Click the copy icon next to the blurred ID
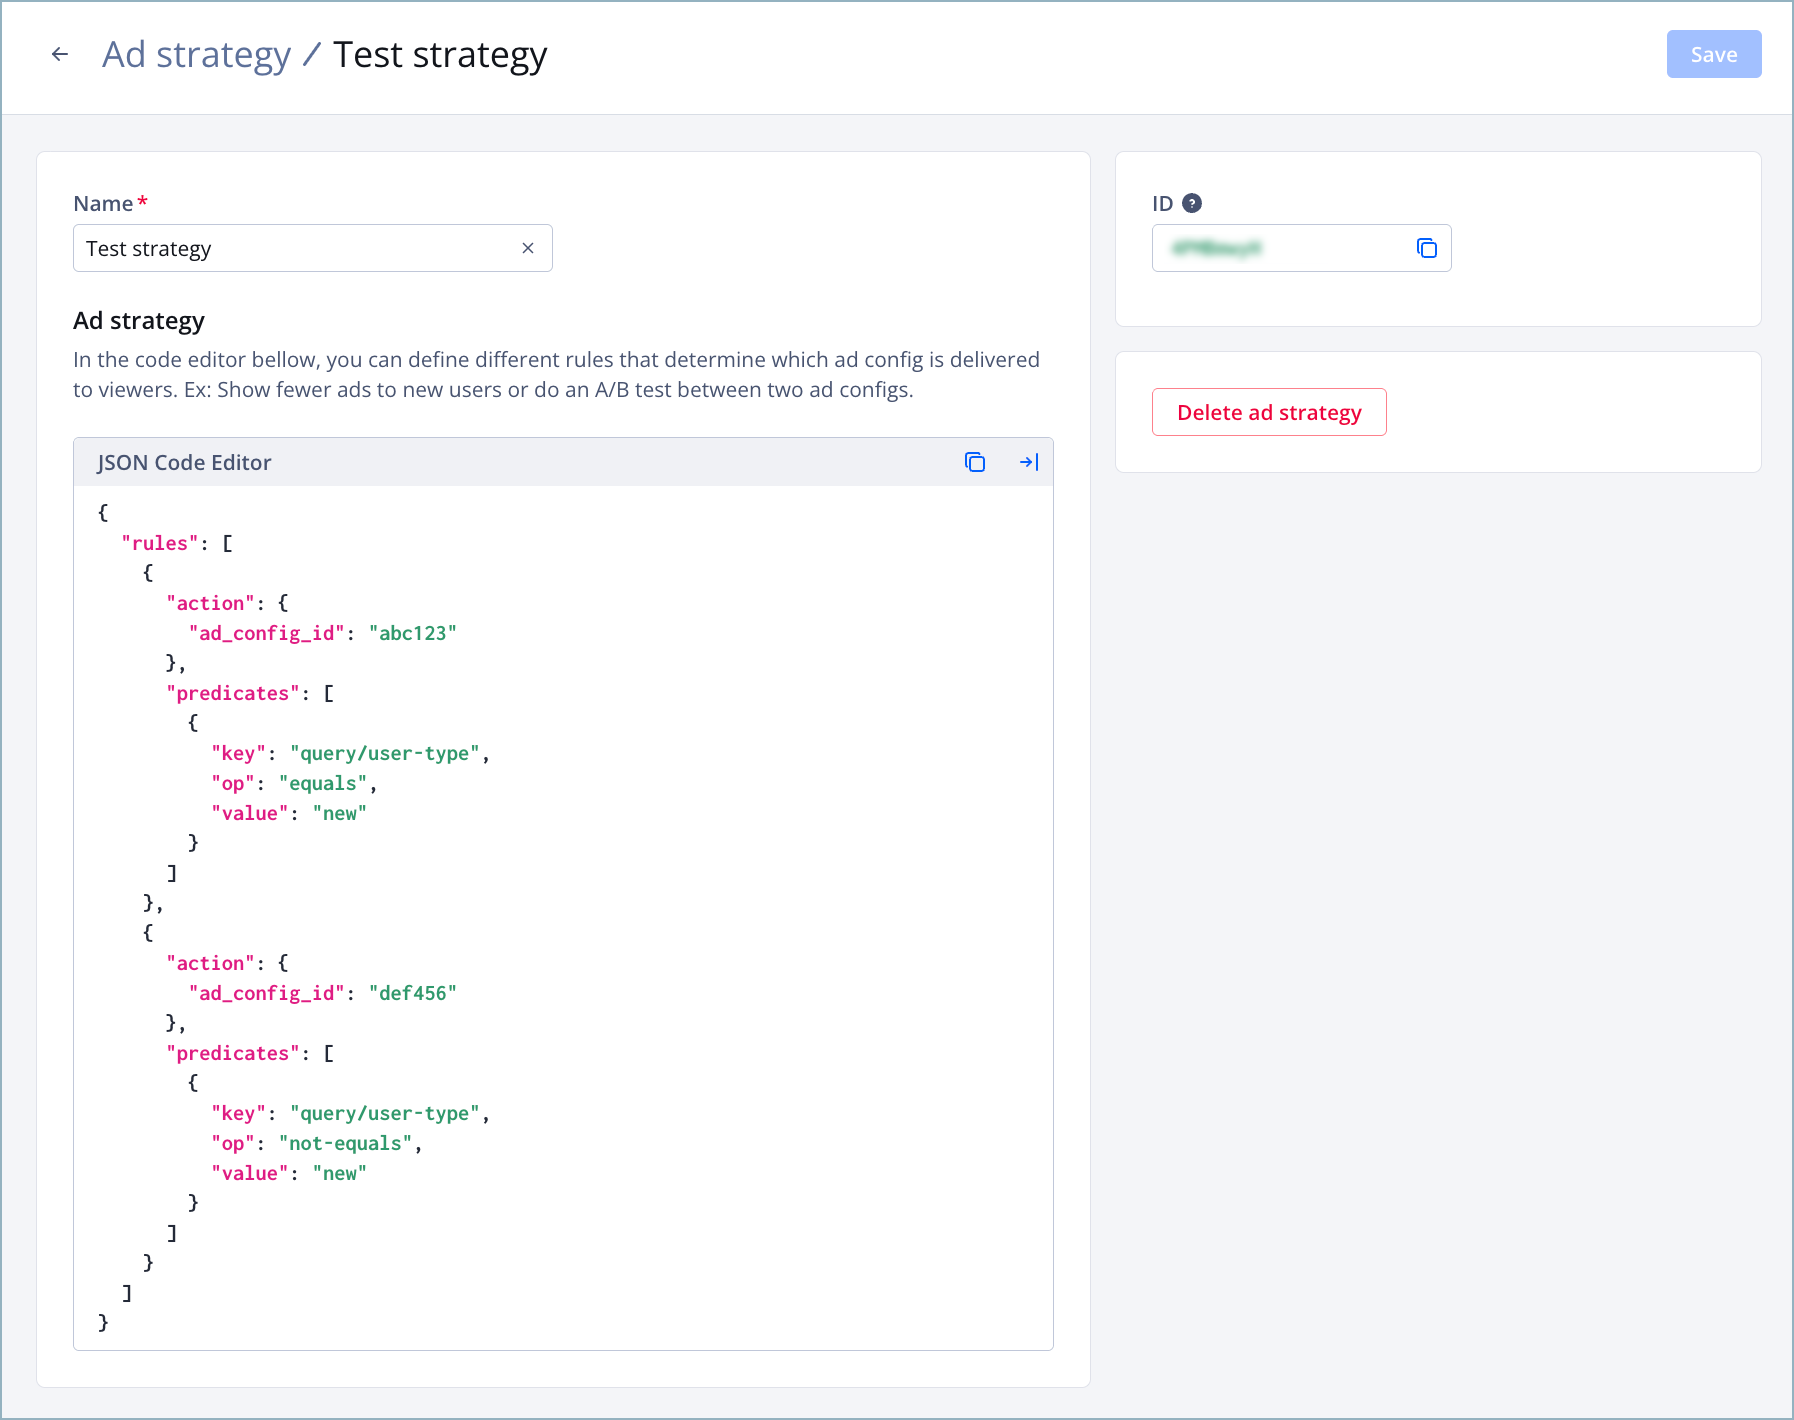The height and width of the screenshot is (1420, 1794). coord(1427,248)
